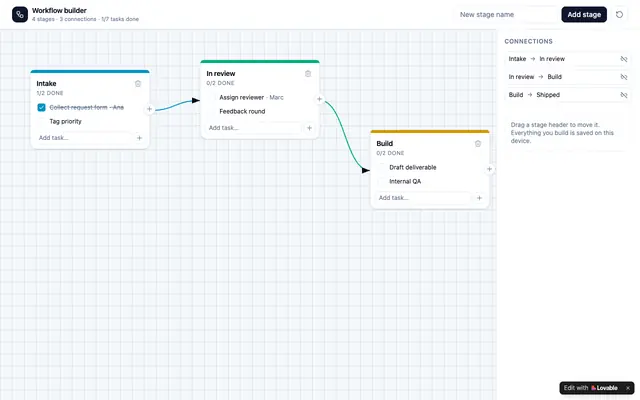Click the 'Assign reviewer' task text

[x=242, y=98]
